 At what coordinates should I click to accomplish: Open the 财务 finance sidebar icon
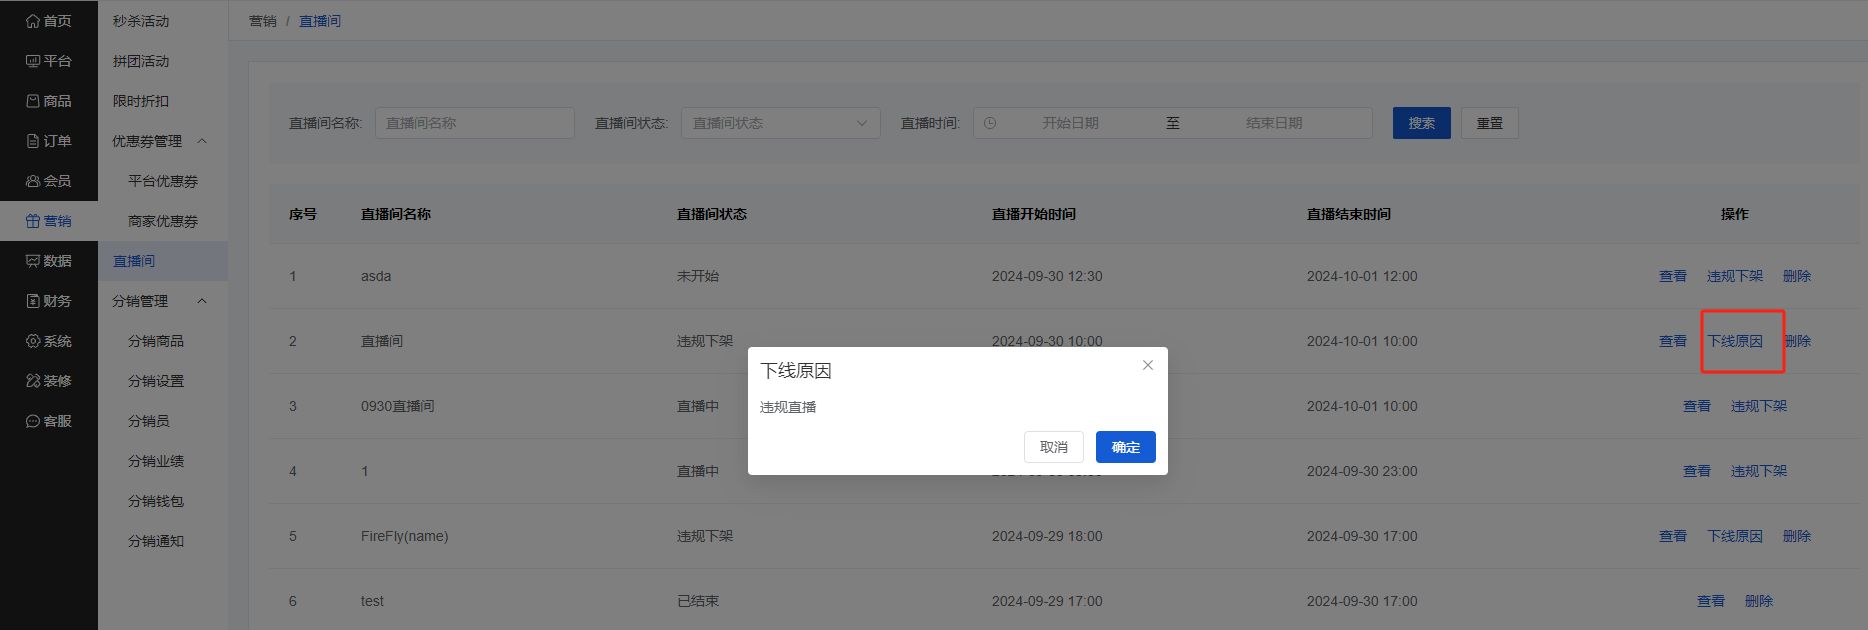(33, 301)
